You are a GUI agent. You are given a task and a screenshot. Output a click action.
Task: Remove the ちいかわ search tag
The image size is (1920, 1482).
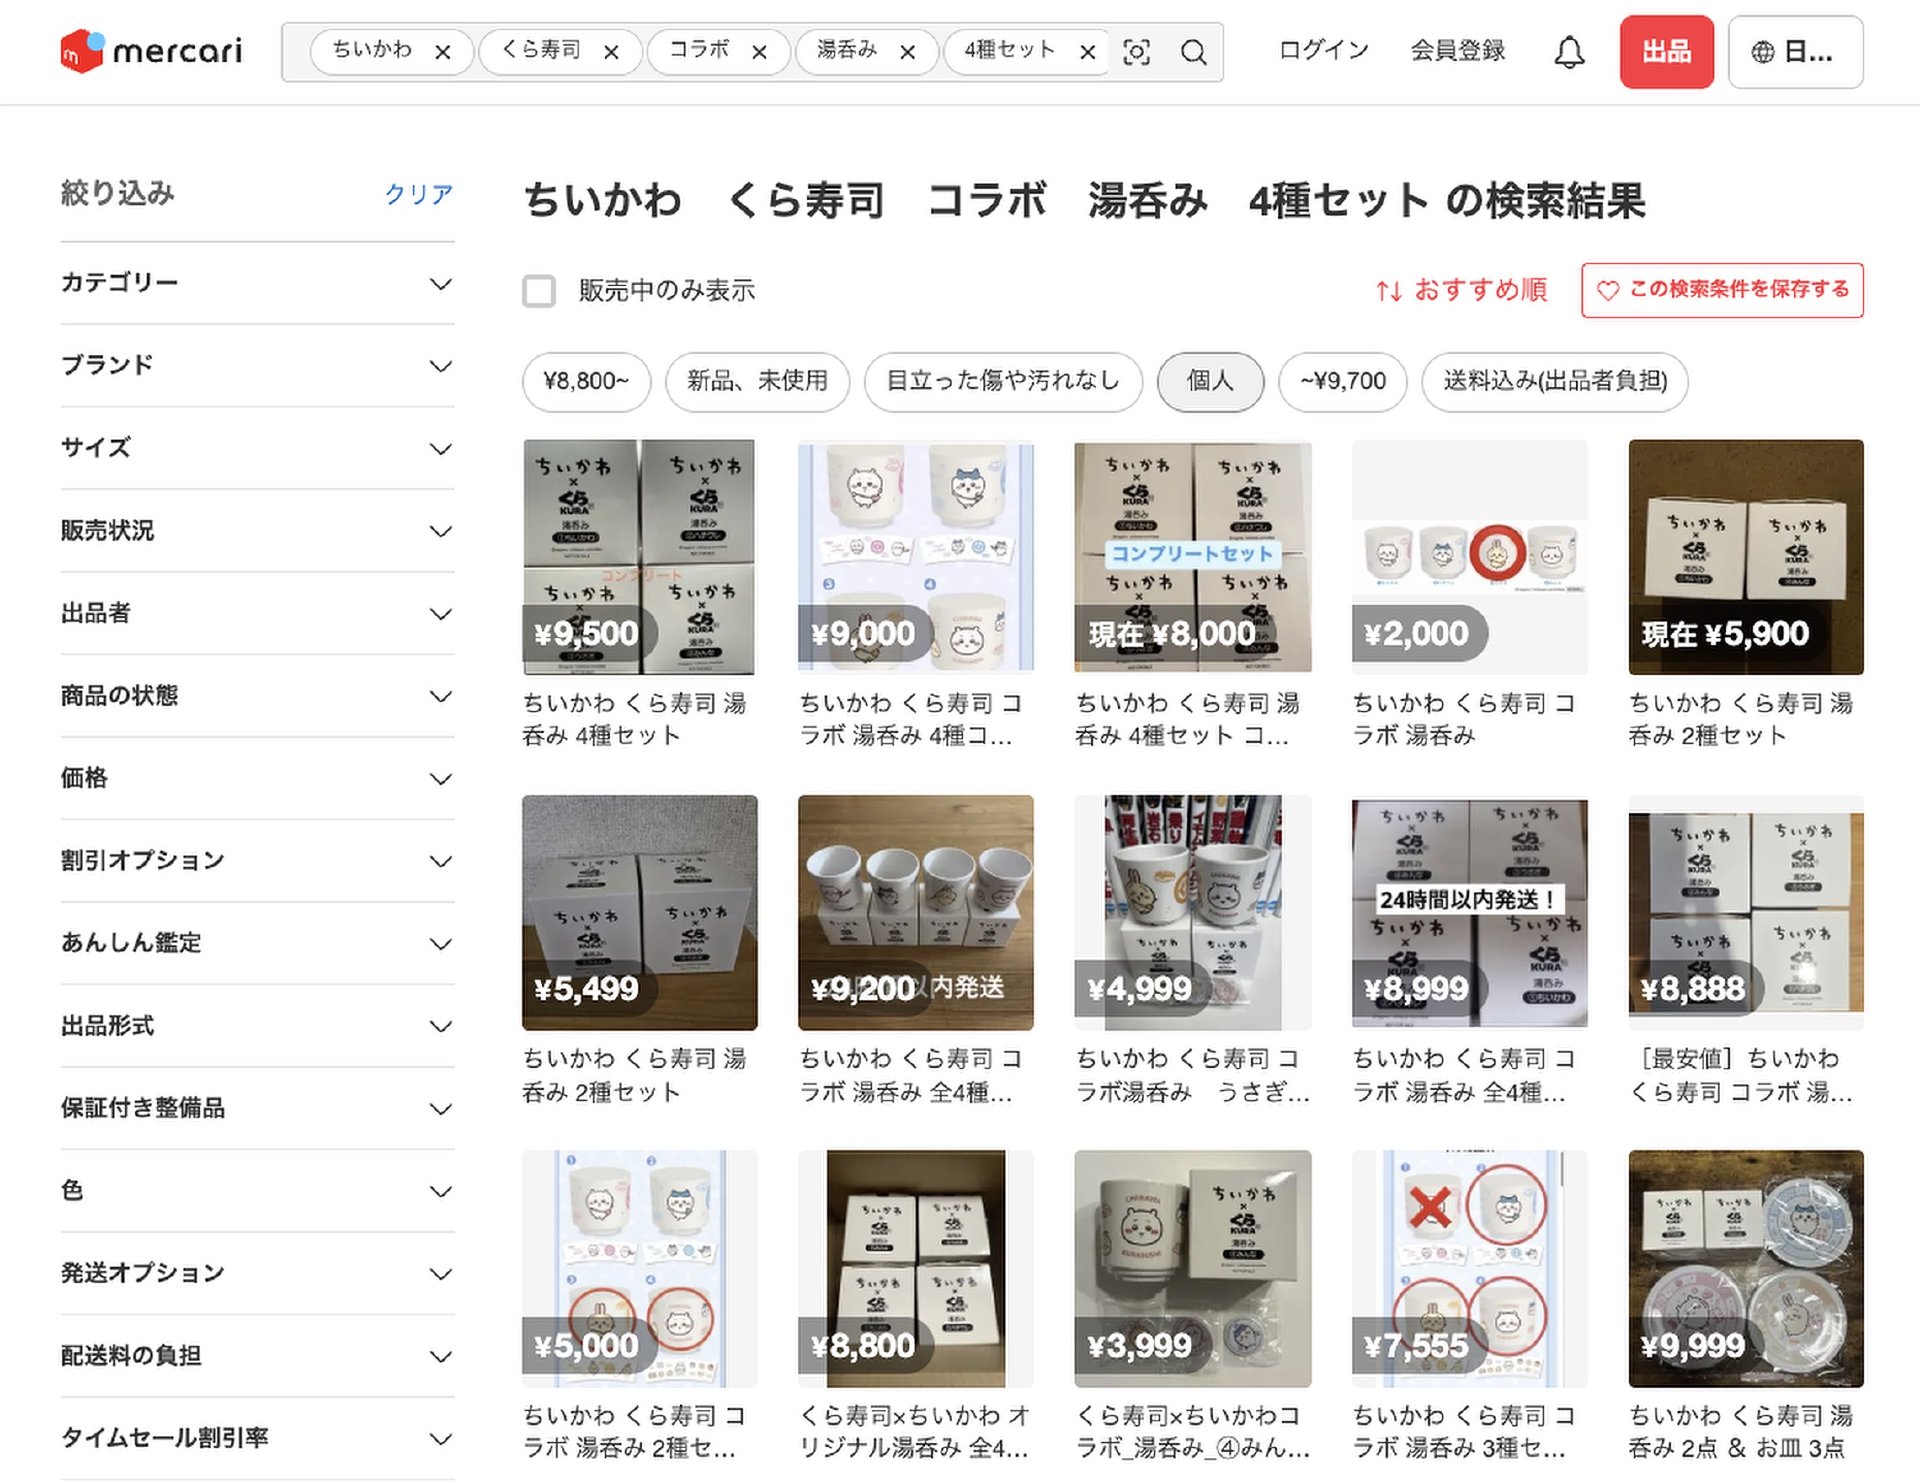(x=443, y=52)
